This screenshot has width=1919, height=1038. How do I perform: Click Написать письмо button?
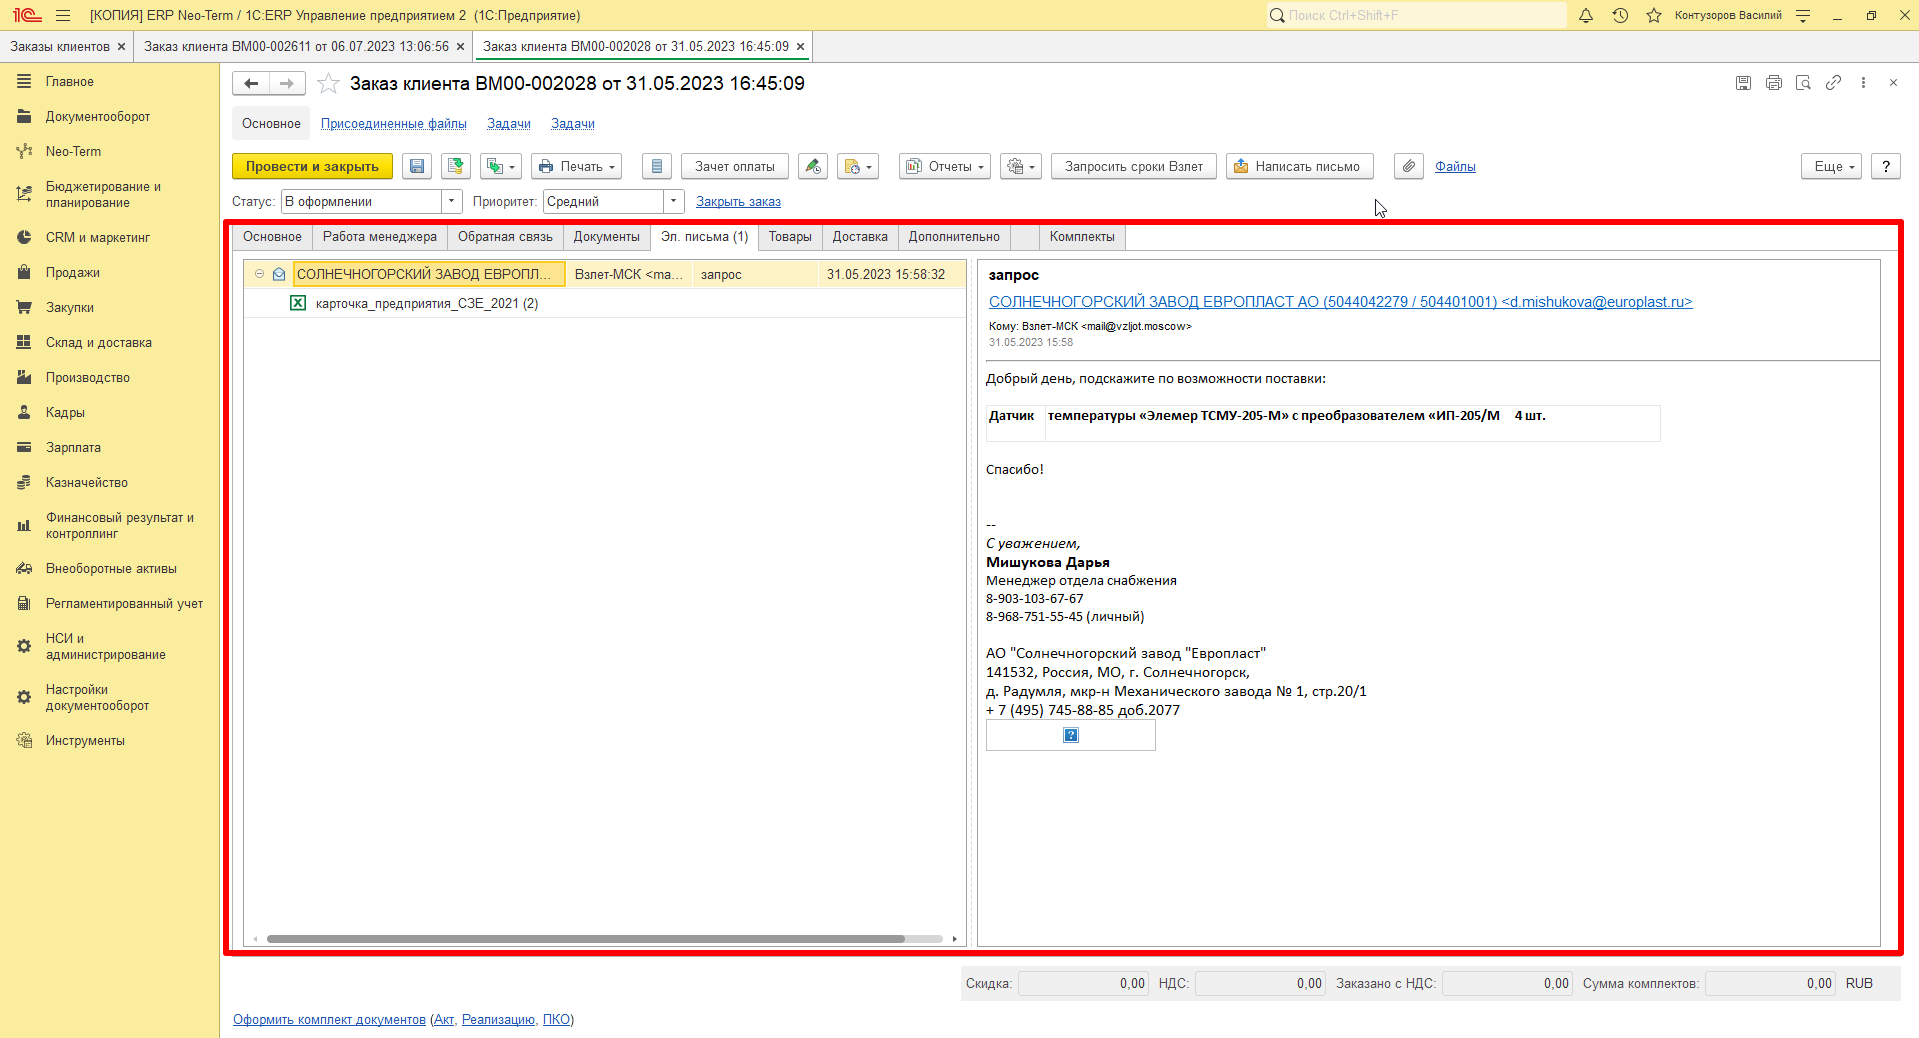point(1300,167)
